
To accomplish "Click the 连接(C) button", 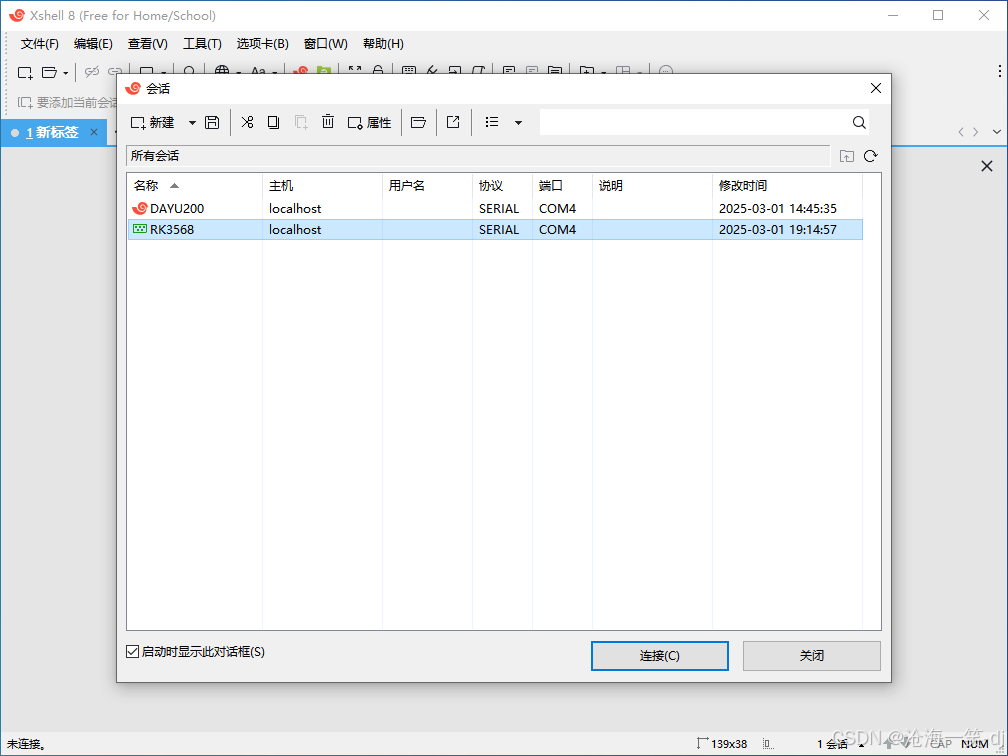I will (660, 656).
